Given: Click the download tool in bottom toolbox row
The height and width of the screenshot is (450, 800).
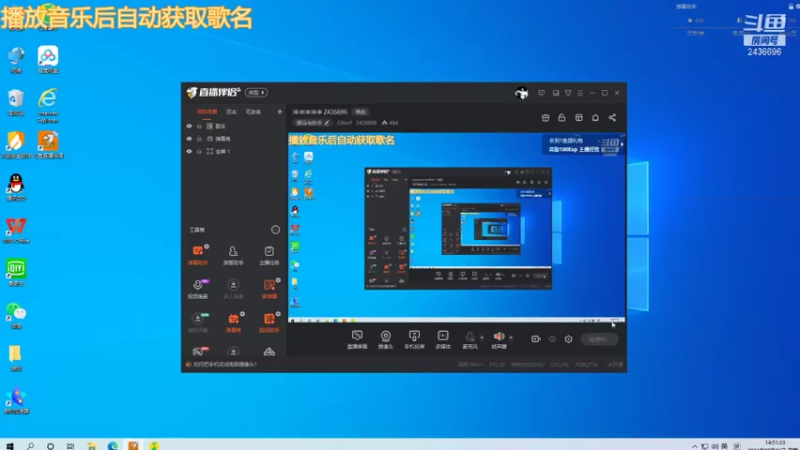Looking at the screenshot, I should coord(233,352).
